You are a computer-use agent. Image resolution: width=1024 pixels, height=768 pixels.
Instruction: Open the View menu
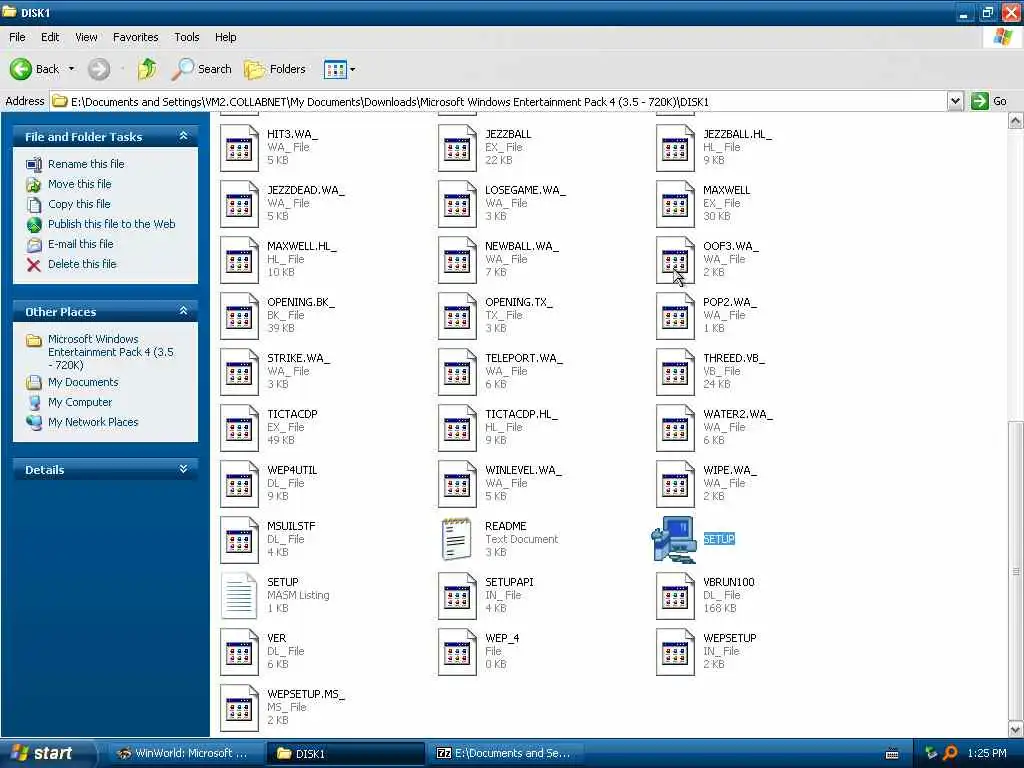click(x=86, y=37)
